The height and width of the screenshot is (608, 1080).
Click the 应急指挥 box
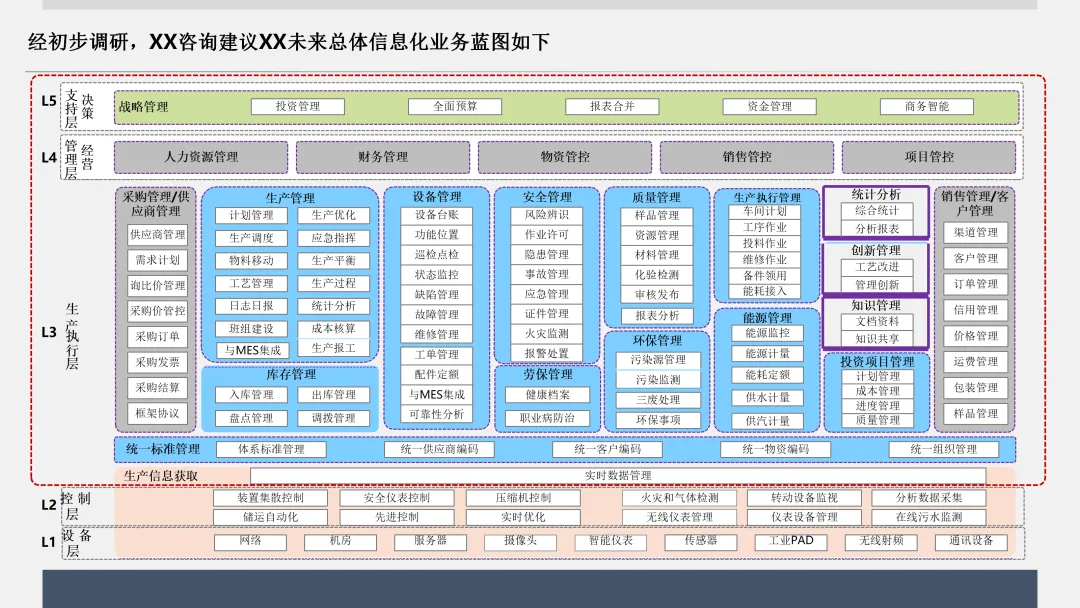[333, 238]
